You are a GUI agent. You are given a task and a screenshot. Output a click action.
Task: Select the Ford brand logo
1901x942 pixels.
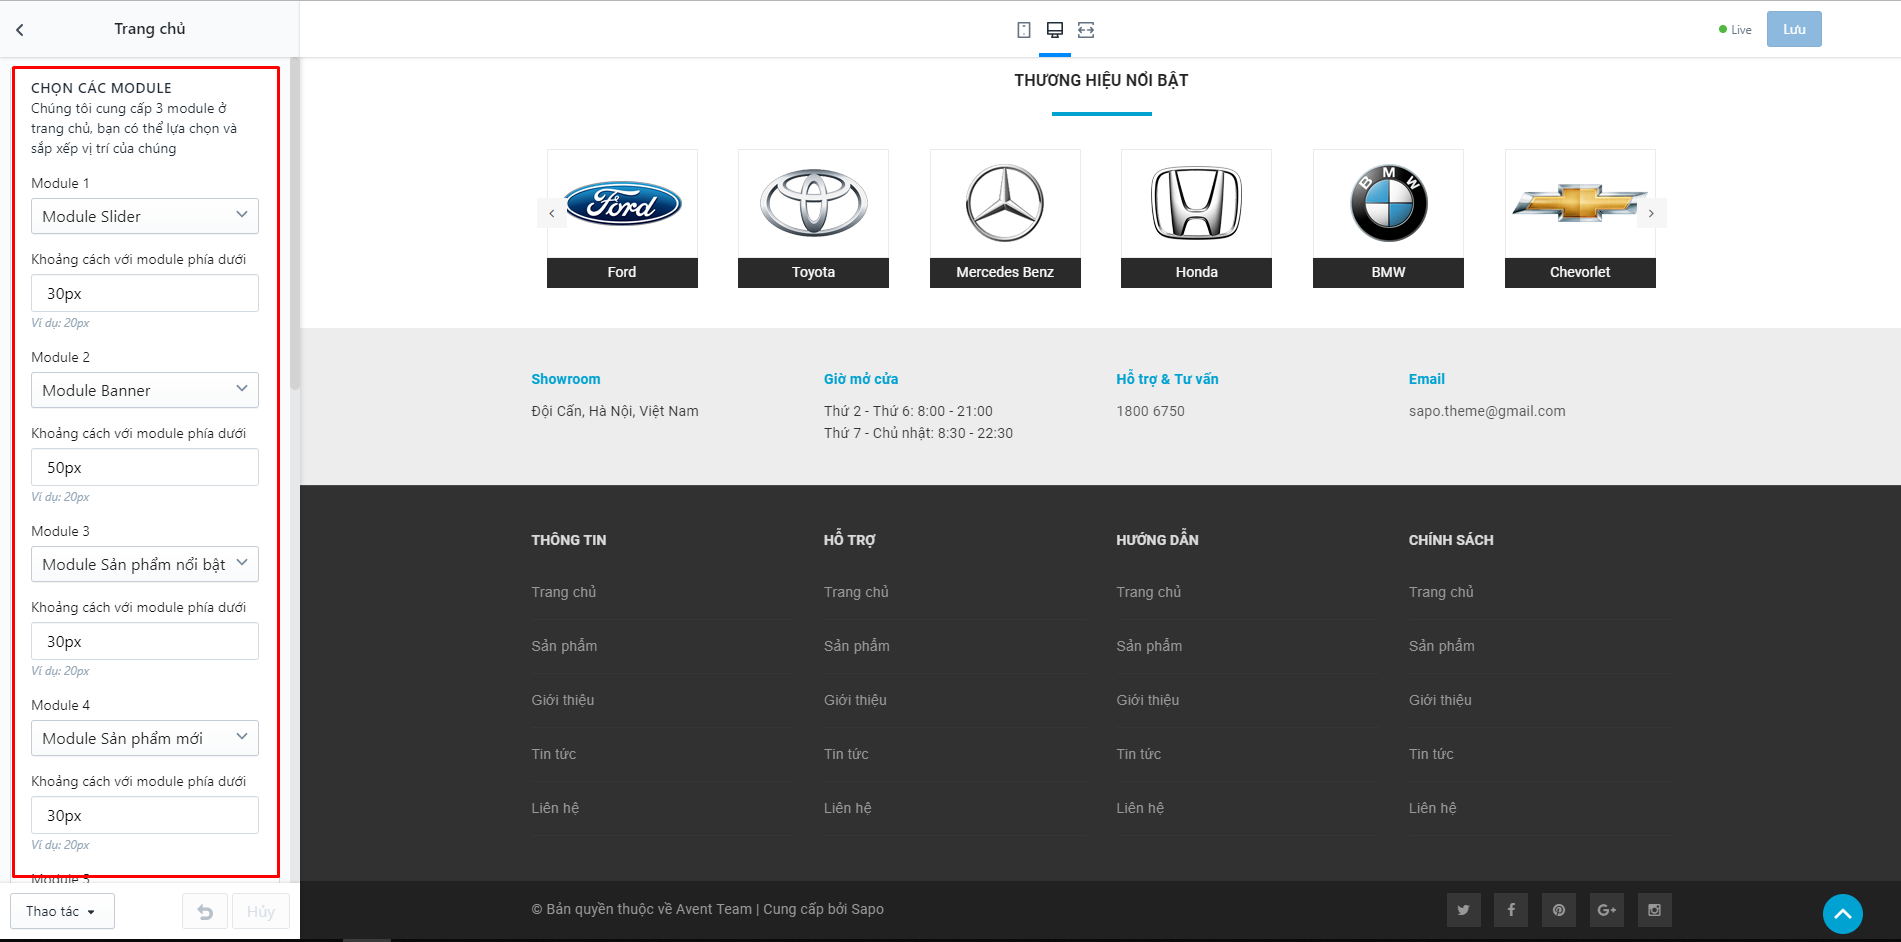[x=622, y=204]
